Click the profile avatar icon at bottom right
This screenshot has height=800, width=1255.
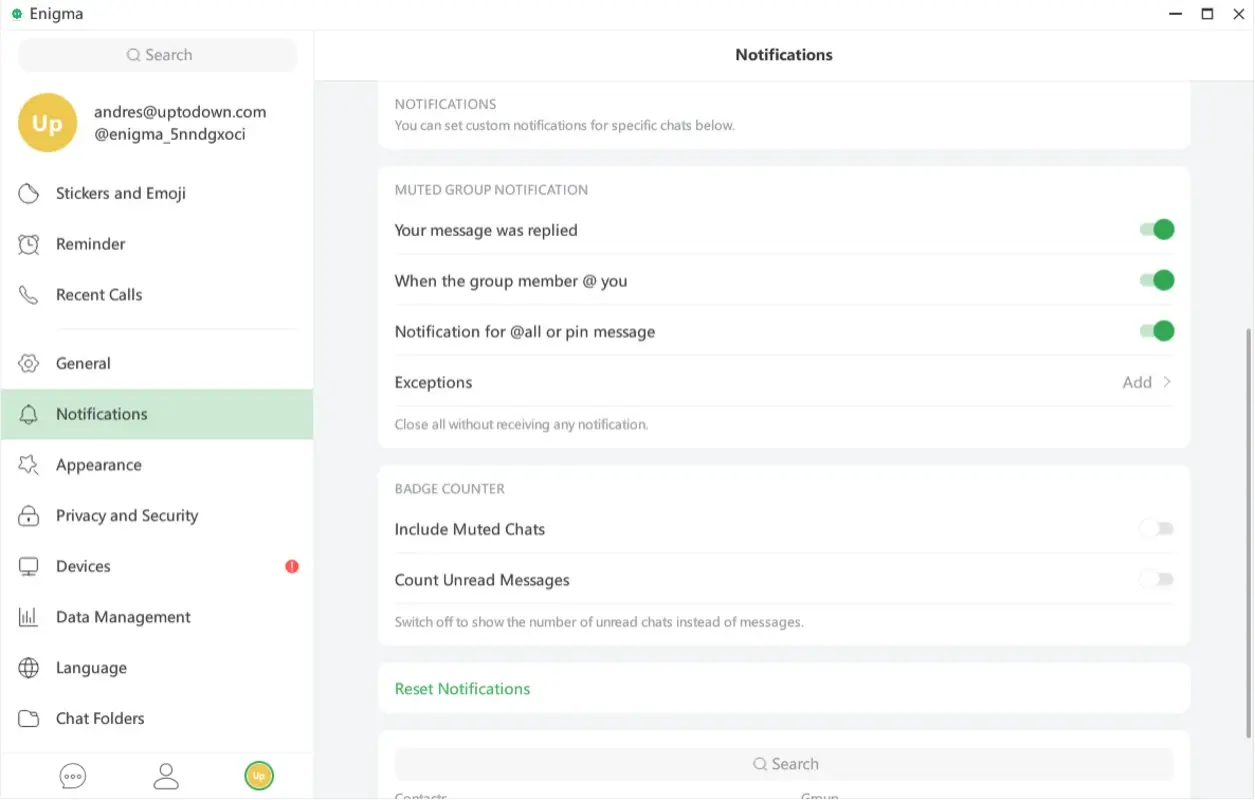[x=258, y=775]
